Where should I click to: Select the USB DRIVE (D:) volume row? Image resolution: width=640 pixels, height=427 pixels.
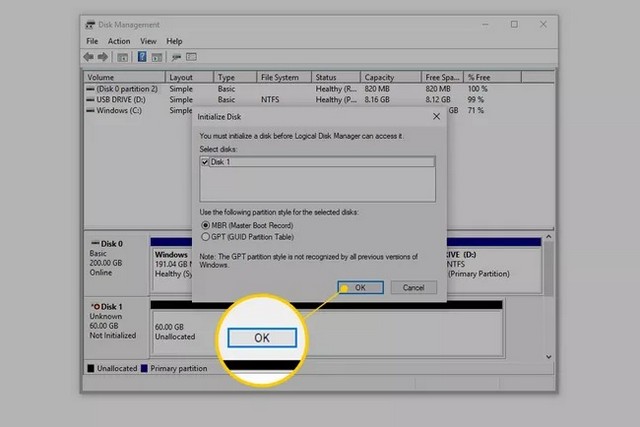(118, 100)
